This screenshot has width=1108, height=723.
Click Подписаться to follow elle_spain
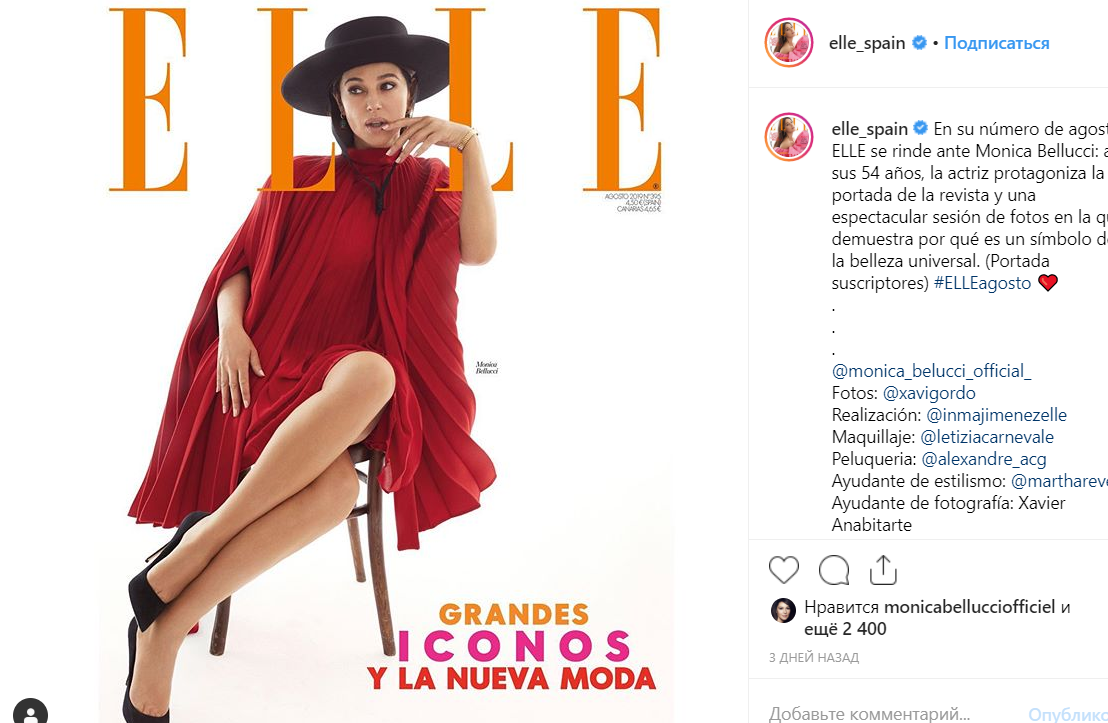click(996, 43)
